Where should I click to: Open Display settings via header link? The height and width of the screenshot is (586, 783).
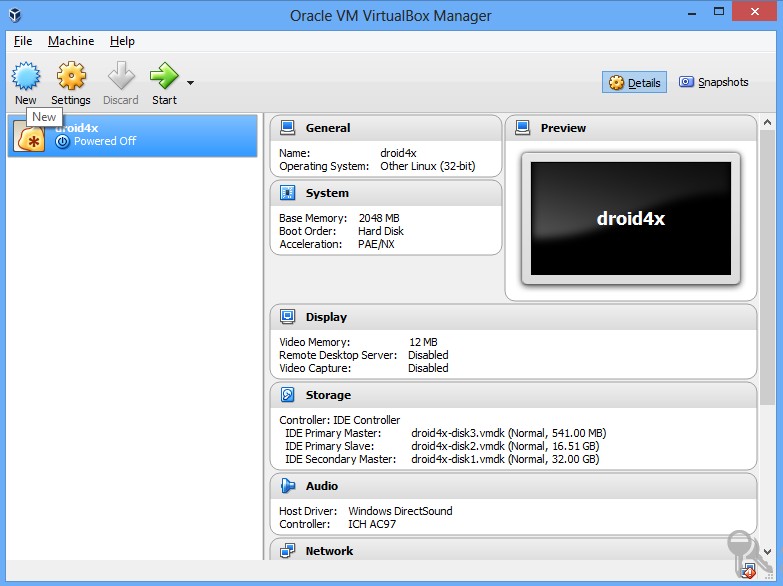tap(326, 317)
